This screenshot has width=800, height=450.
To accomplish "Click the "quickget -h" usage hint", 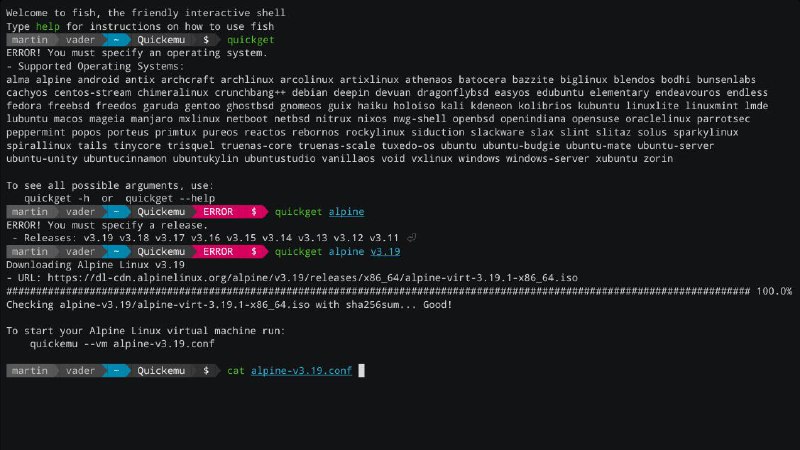I will coord(57,198).
